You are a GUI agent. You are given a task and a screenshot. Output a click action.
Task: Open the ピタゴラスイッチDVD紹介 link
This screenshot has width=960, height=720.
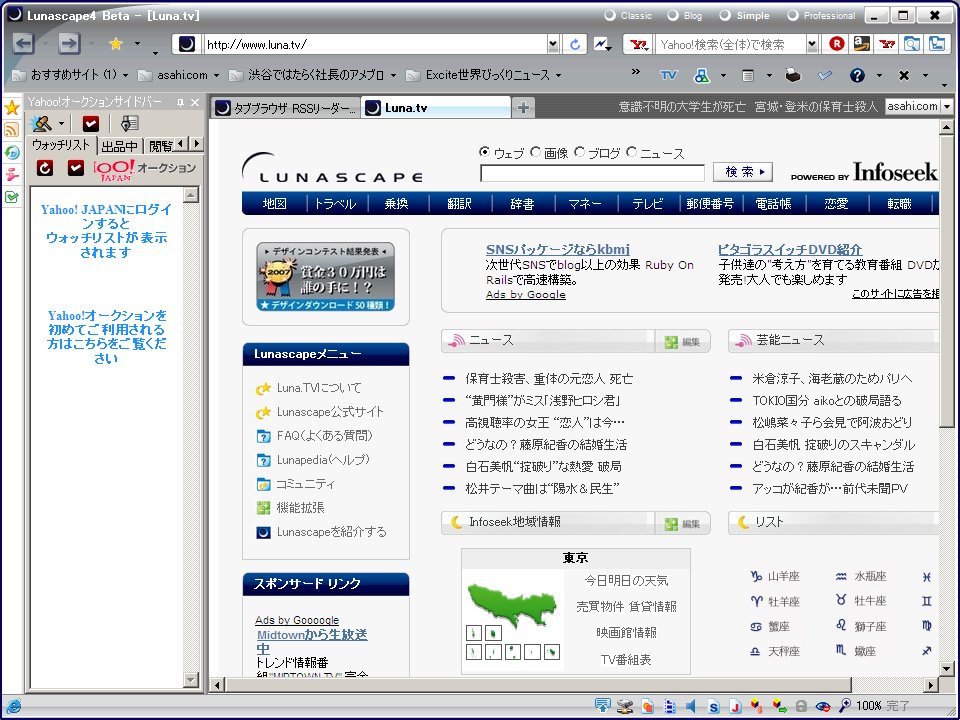[790, 249]
